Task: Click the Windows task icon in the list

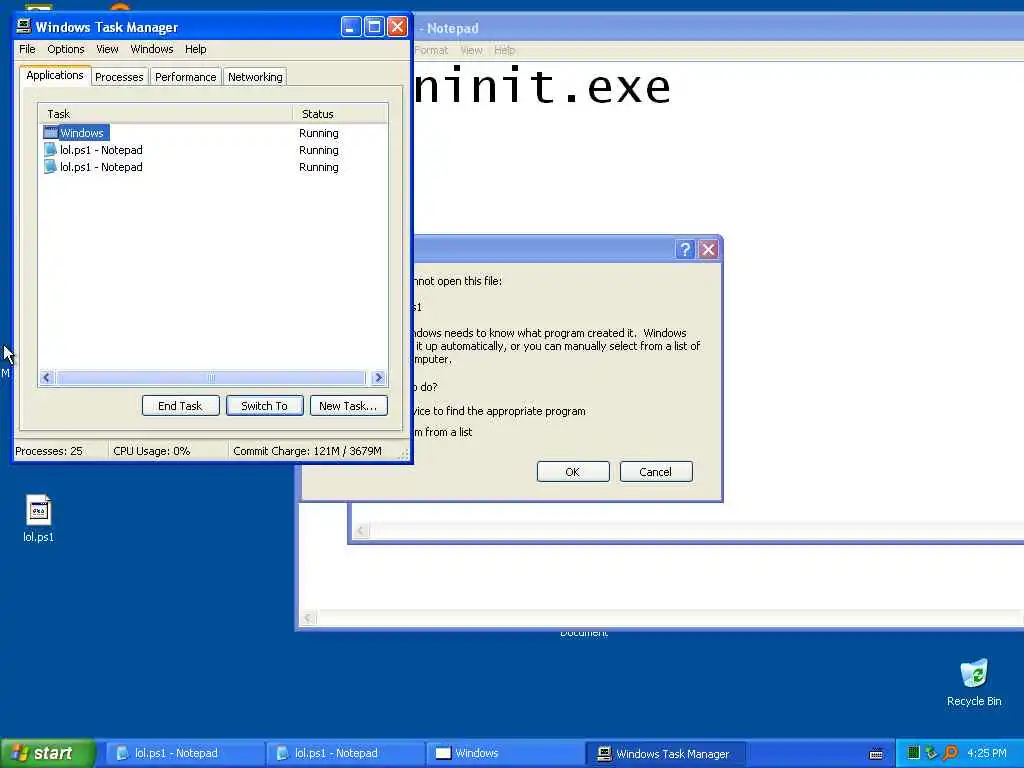Action: tap(50, 133)
